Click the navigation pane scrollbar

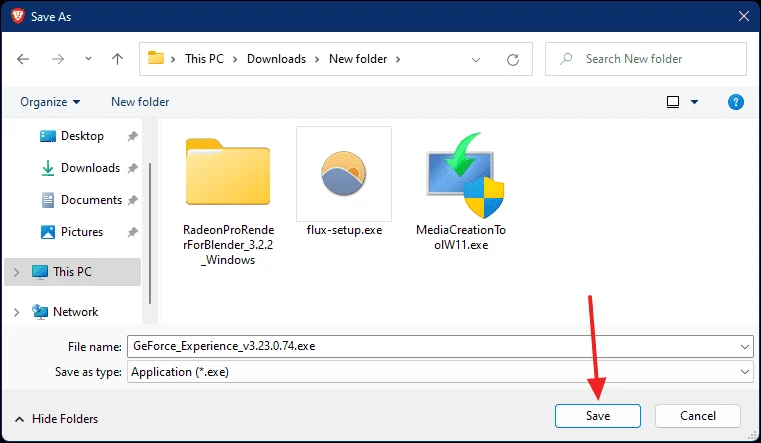150,233
